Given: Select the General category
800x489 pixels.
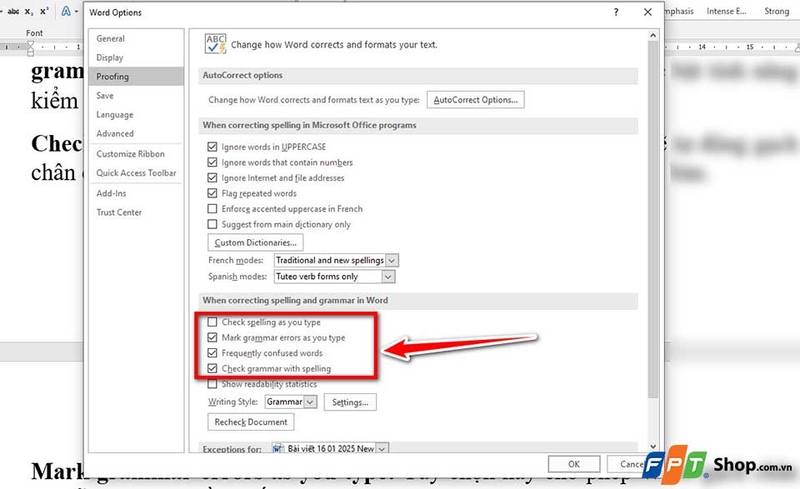Looking at the screenshot, I should point(136,38).
